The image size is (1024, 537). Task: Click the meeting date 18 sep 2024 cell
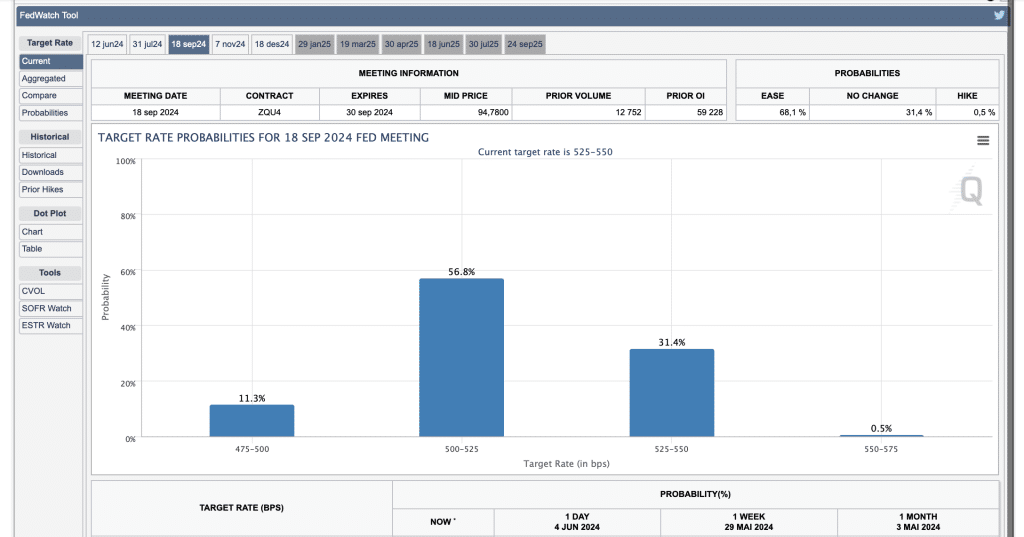pyautogui.click(x=155, y=112)
